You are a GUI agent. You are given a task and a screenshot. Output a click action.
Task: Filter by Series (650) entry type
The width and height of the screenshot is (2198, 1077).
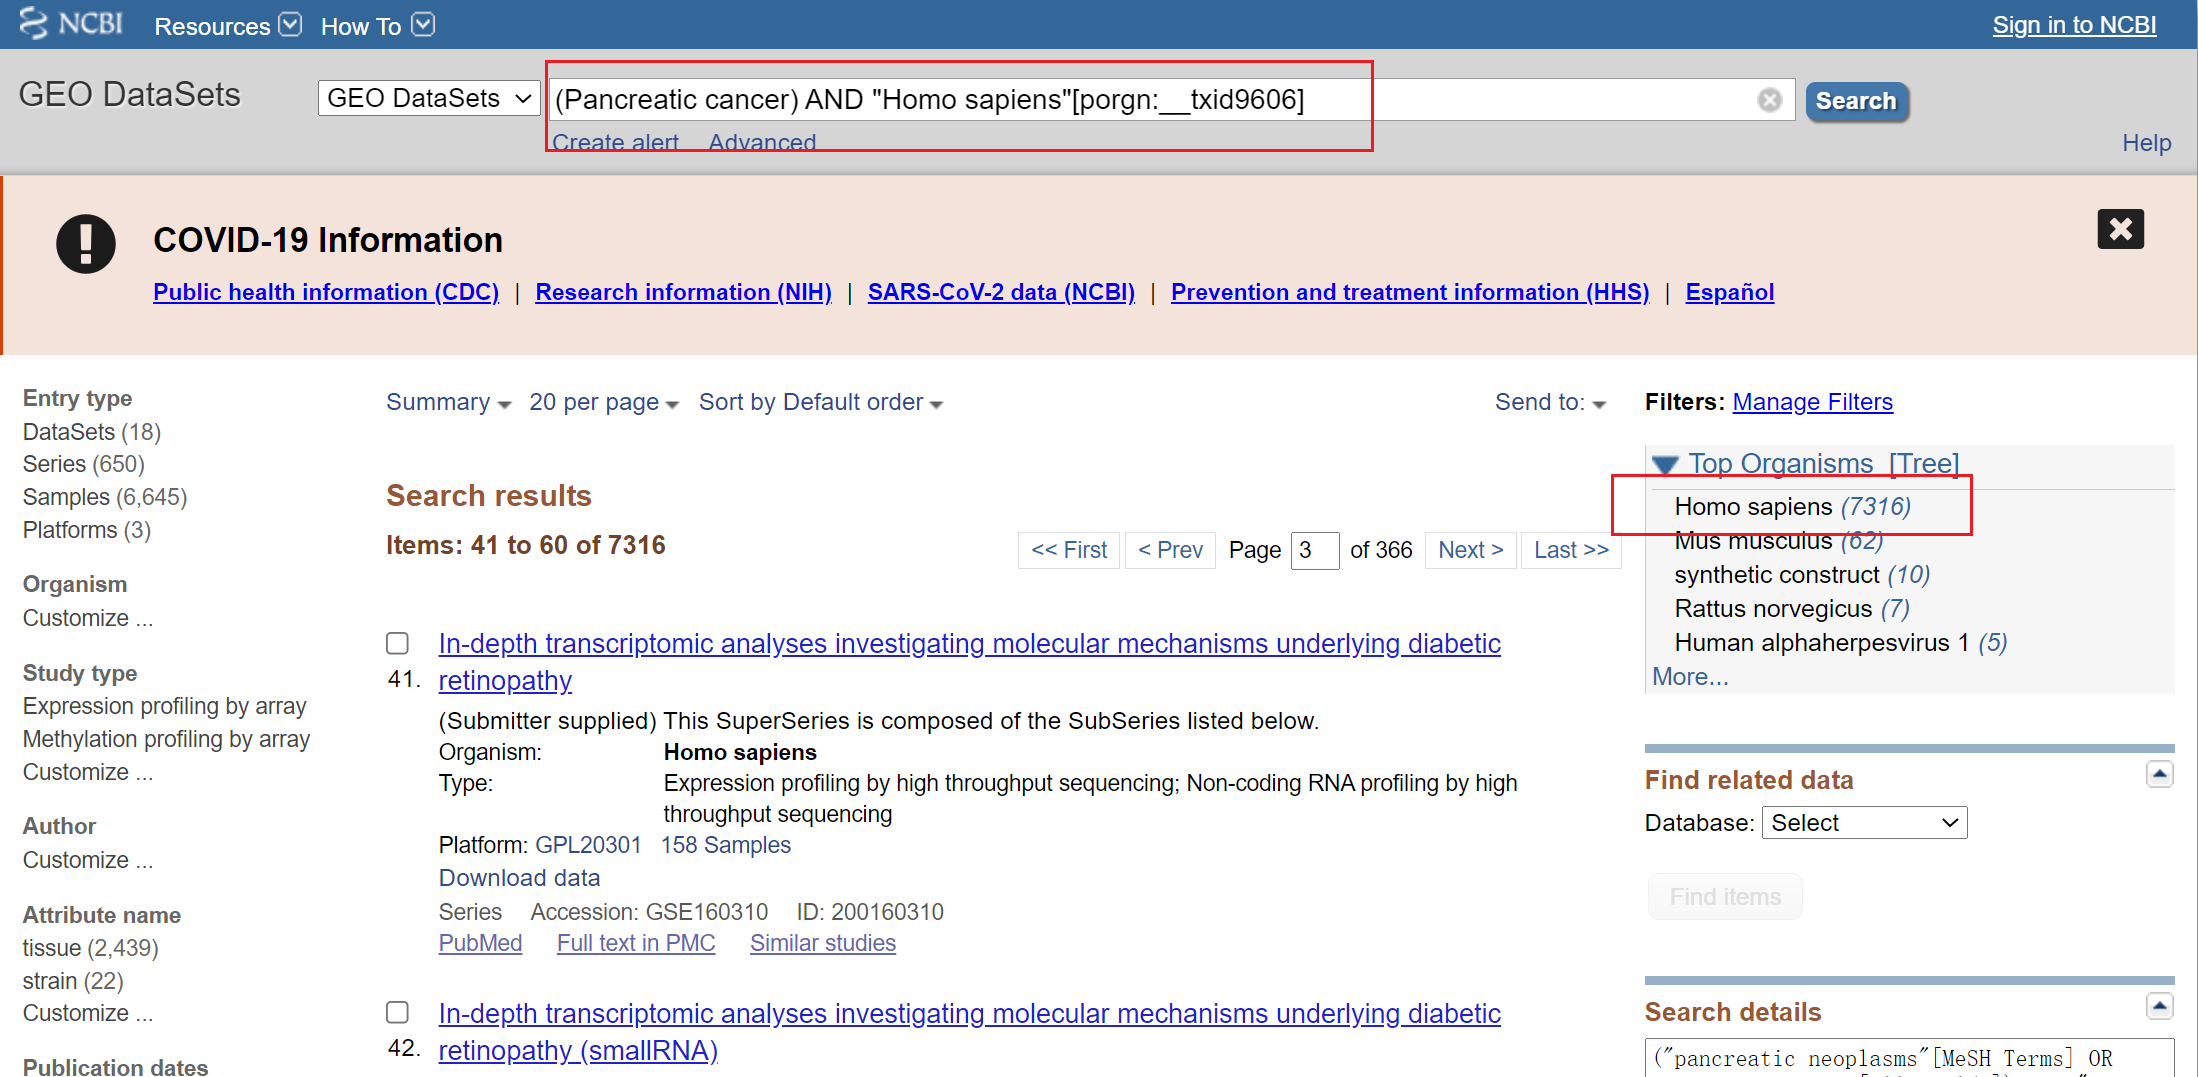(84, 464)
